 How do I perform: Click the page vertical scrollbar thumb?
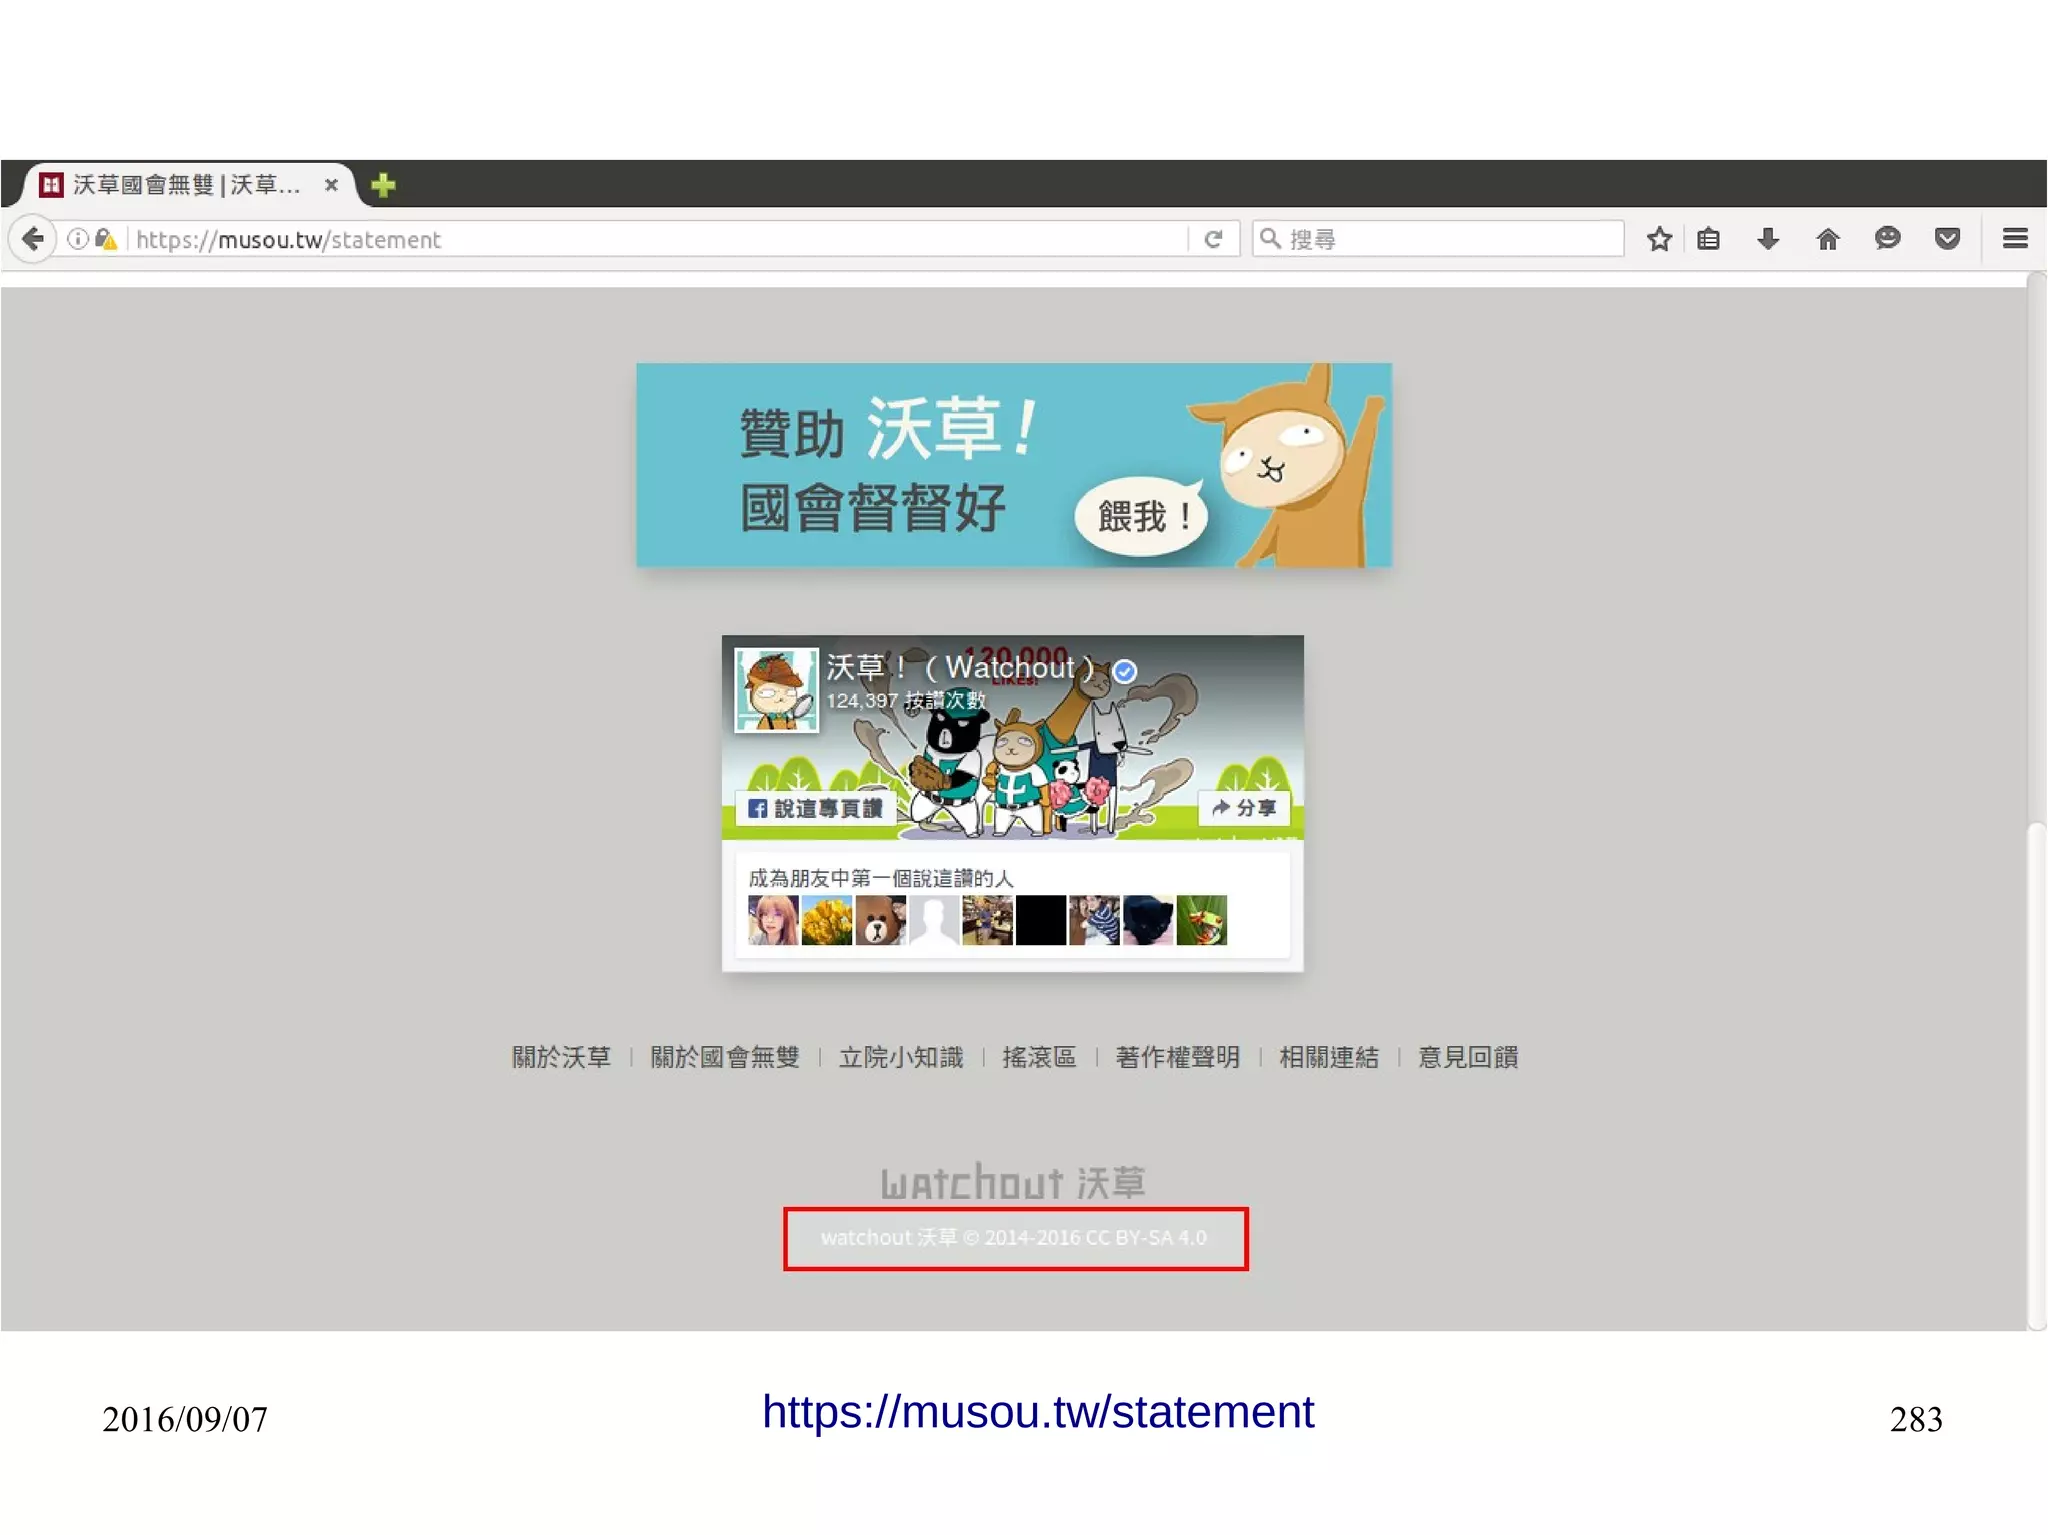point(2035,1075)
